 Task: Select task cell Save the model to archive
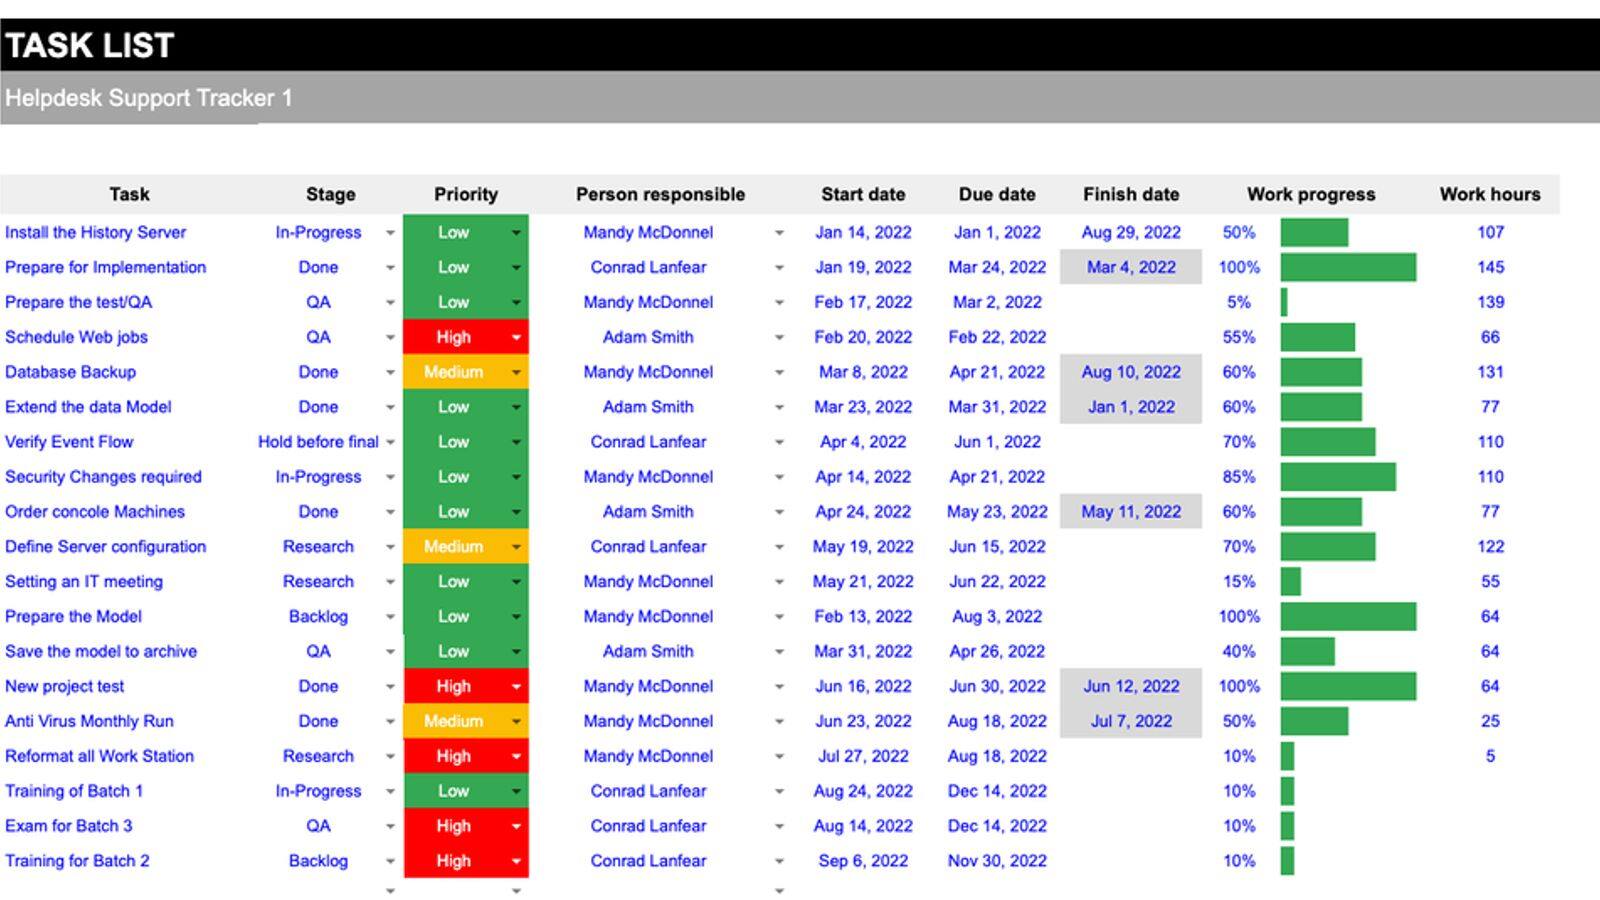tap(101, 651)
